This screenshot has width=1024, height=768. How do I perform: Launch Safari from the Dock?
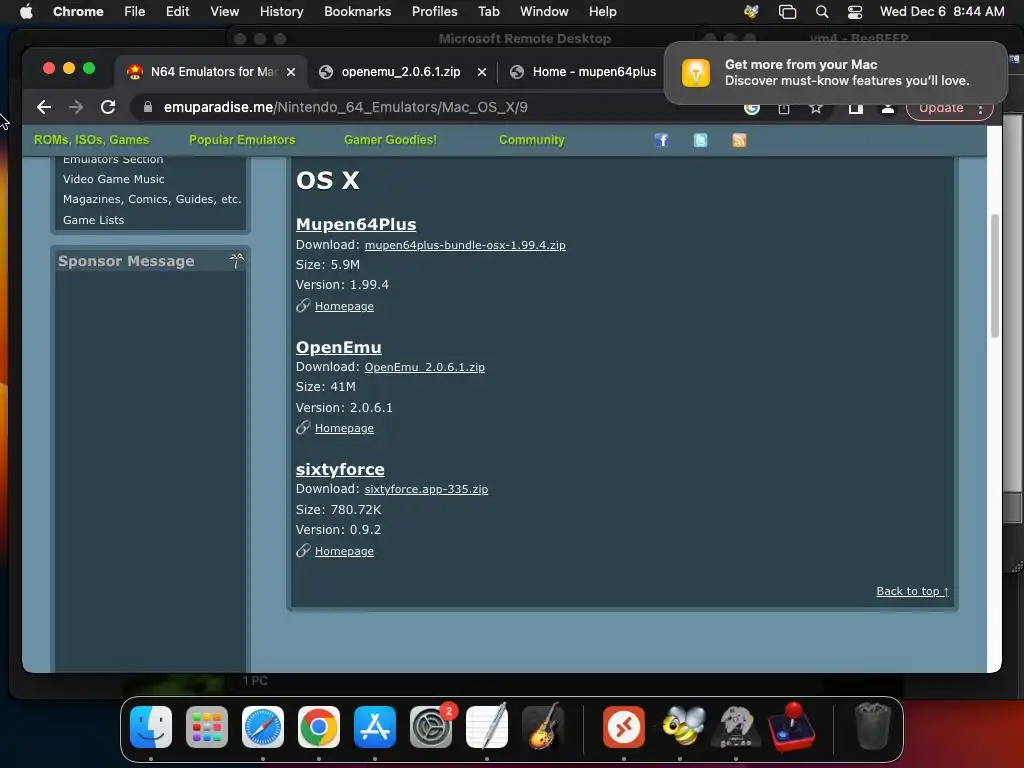pos(263,727)
